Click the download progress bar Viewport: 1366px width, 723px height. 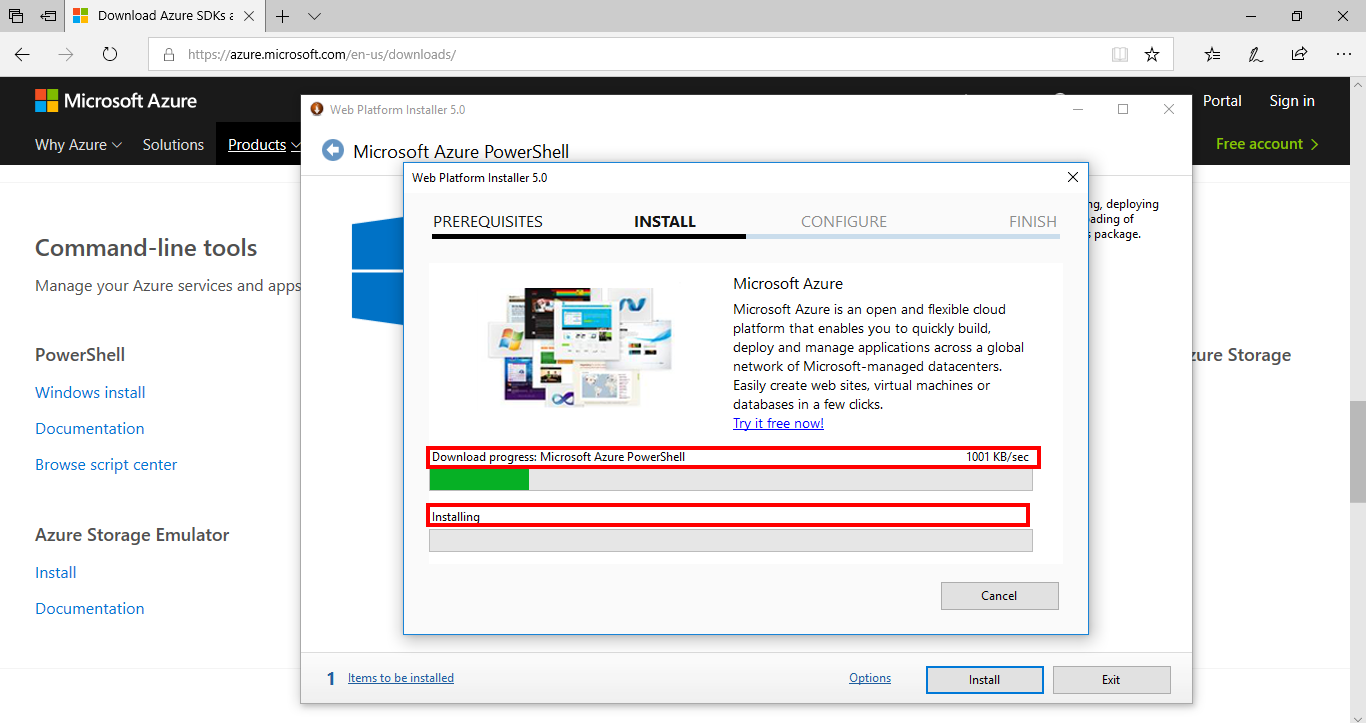(x=731, y=480)
